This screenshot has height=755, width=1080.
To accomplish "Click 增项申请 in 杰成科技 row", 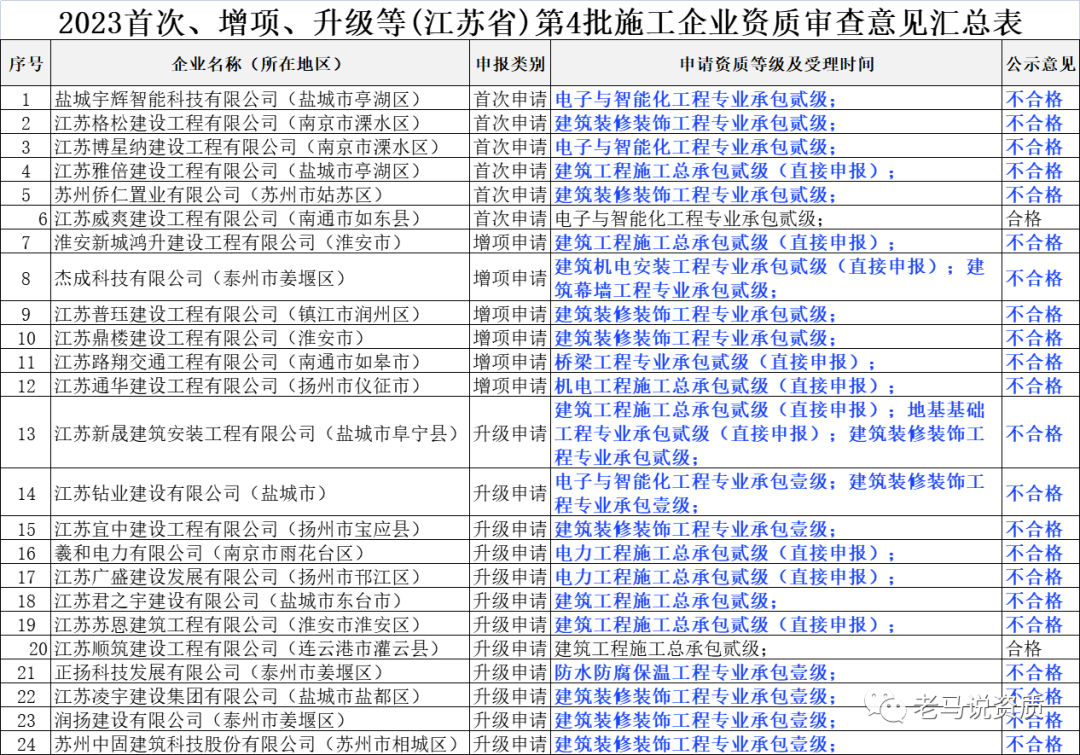I will click(x=510, y=278).
